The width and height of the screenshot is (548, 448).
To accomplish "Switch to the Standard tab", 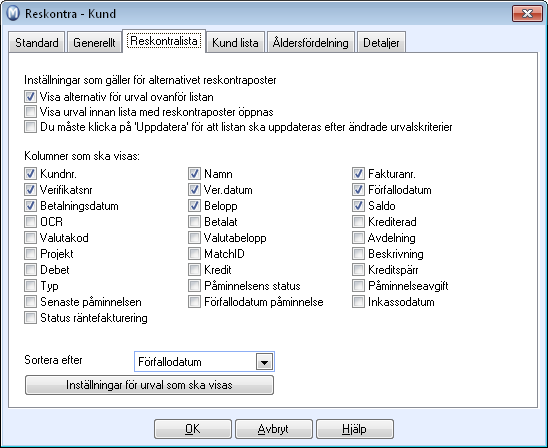I will click(37, 43).
